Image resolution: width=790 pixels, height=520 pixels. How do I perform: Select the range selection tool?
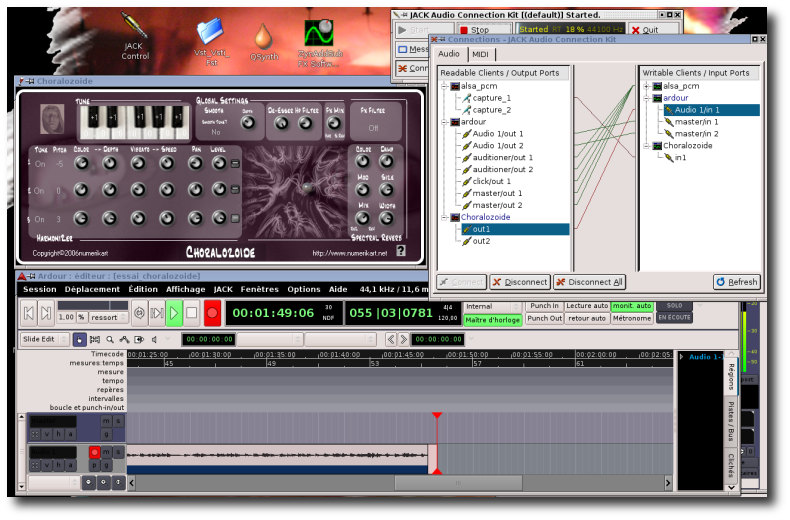coord(95,340)
